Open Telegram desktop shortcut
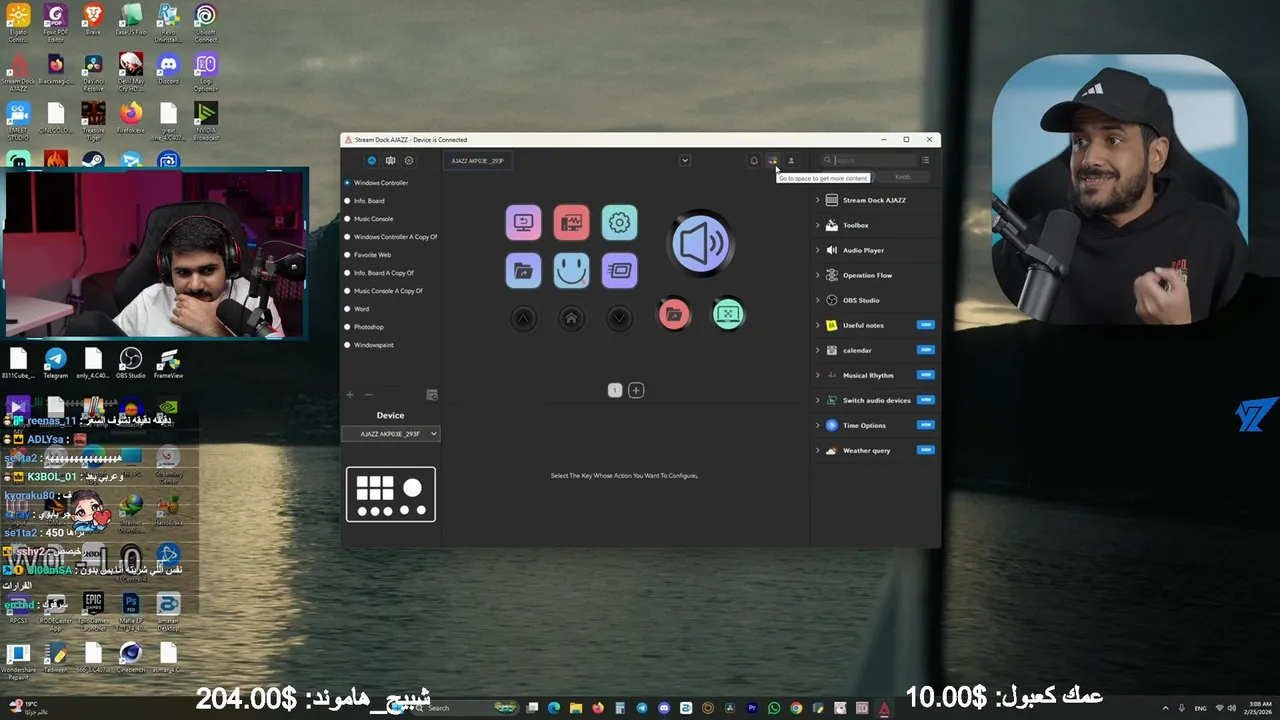 click(x=55, y=363)
